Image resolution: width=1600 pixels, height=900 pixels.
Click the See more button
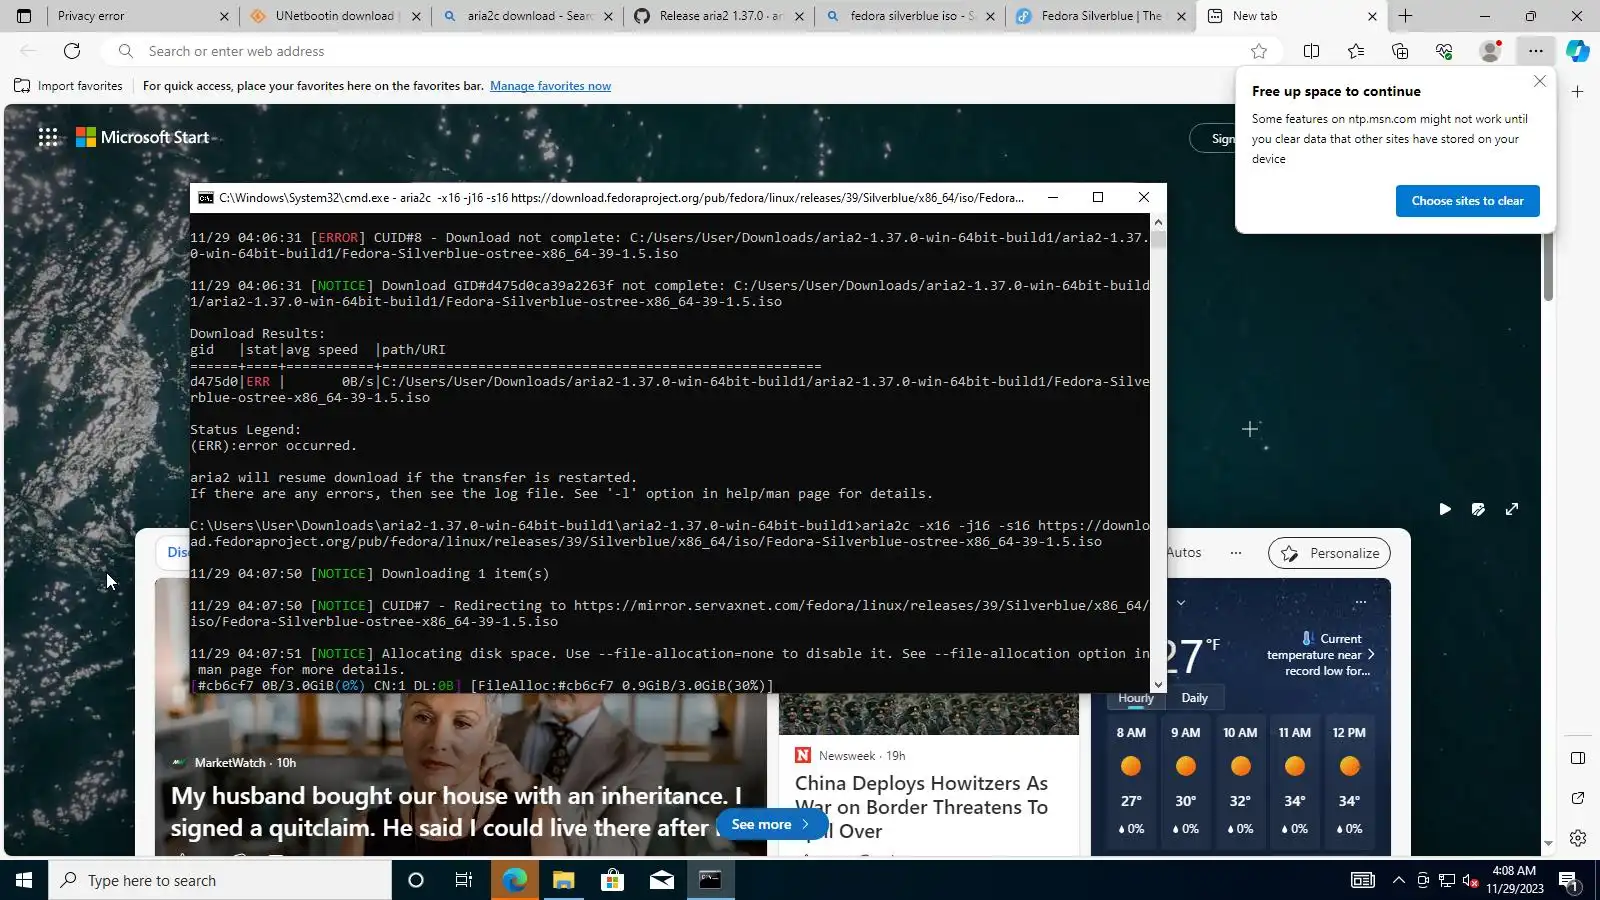pos(771,824)
